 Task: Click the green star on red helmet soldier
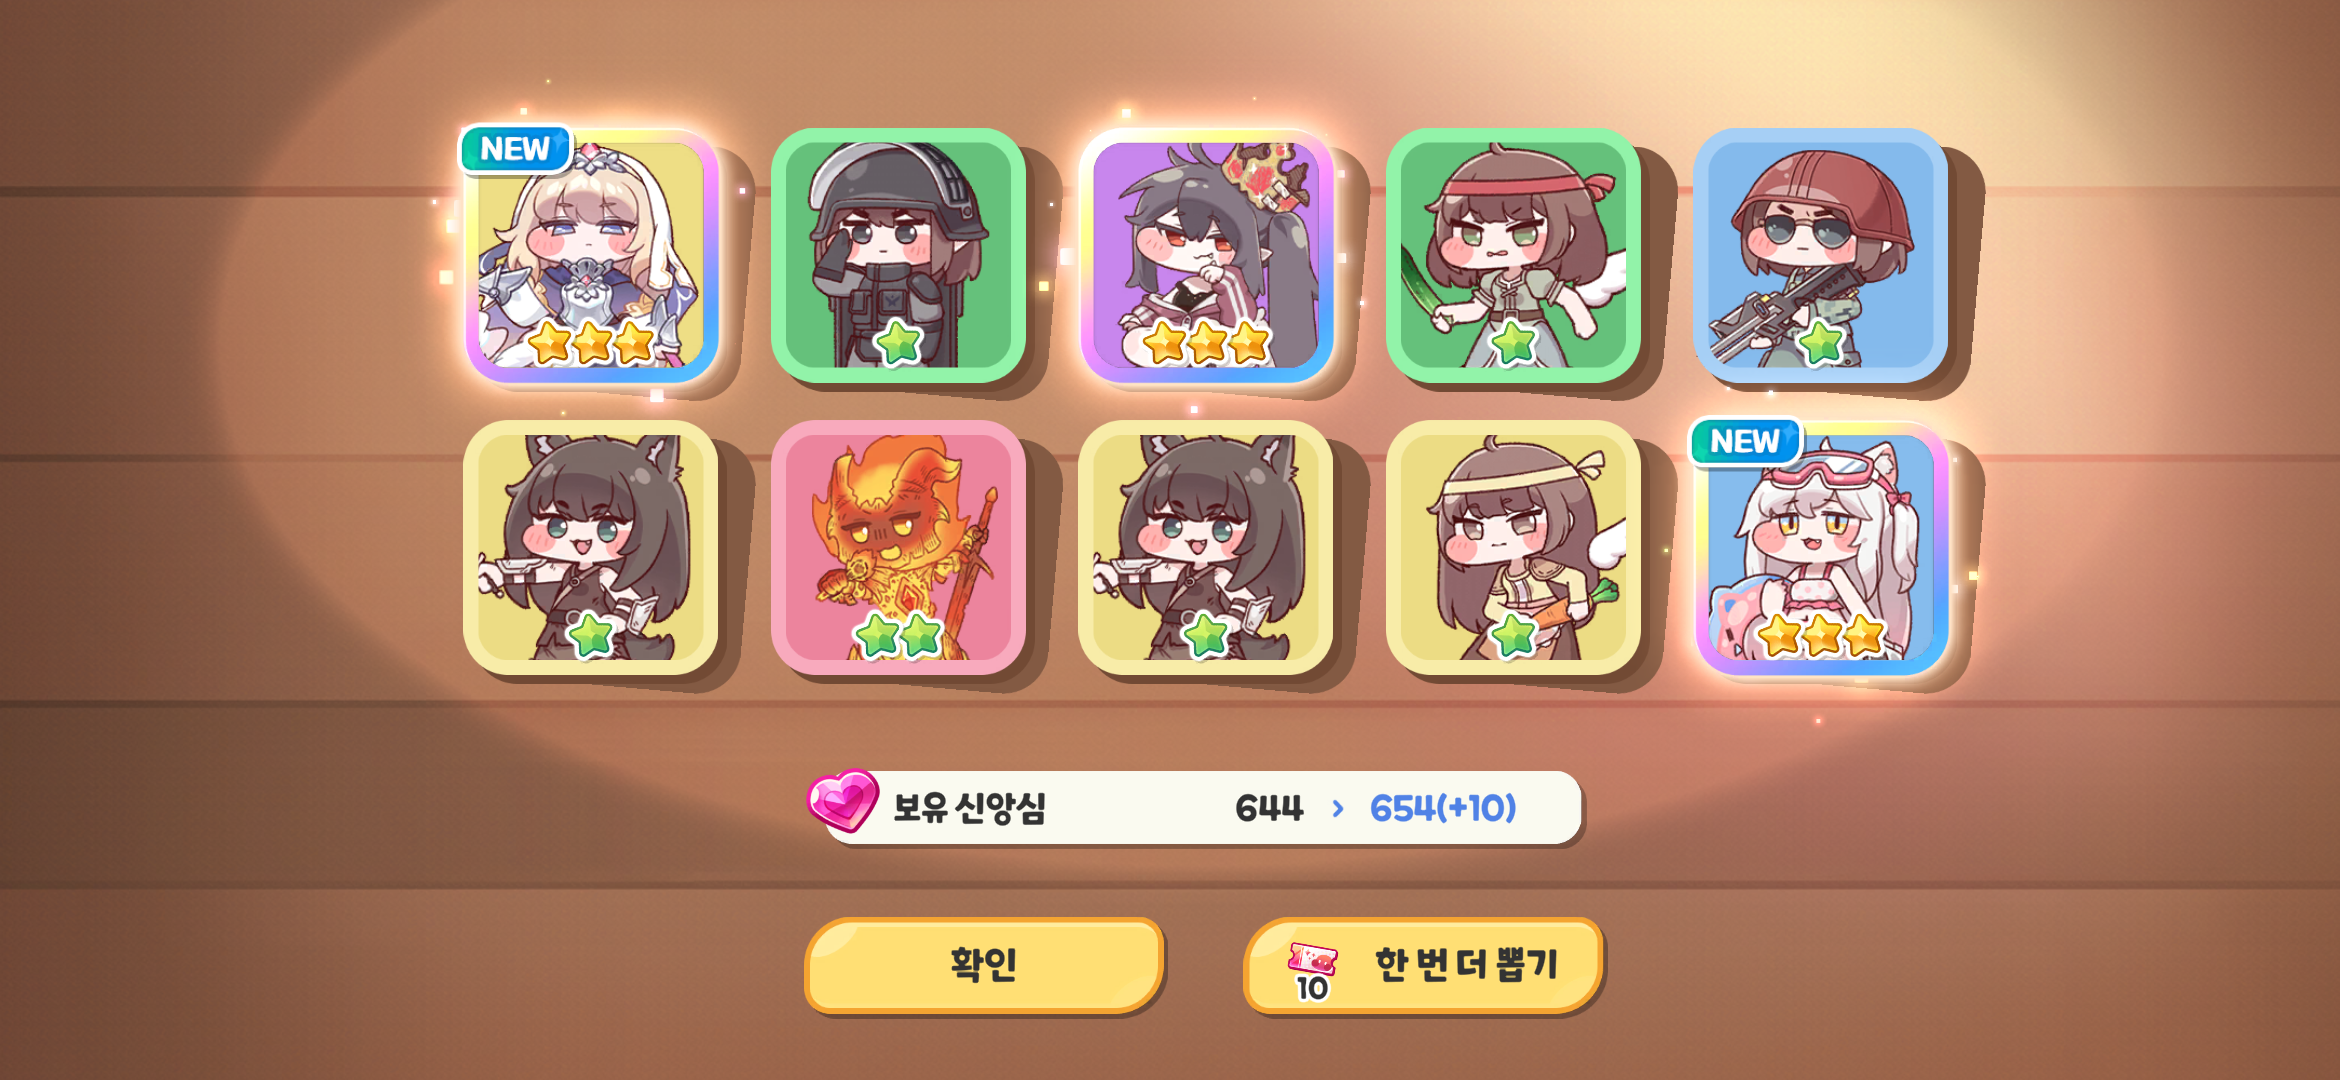coord(1821,343)
